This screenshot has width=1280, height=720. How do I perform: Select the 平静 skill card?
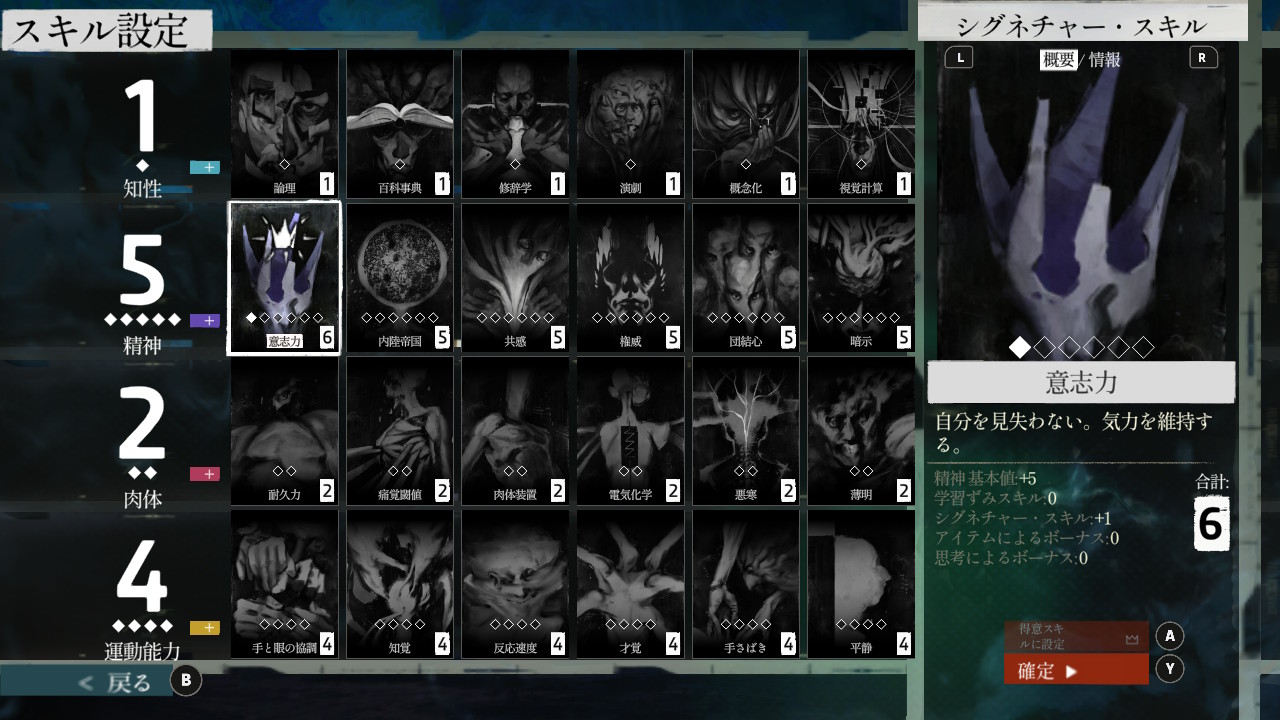coord(861,584)
